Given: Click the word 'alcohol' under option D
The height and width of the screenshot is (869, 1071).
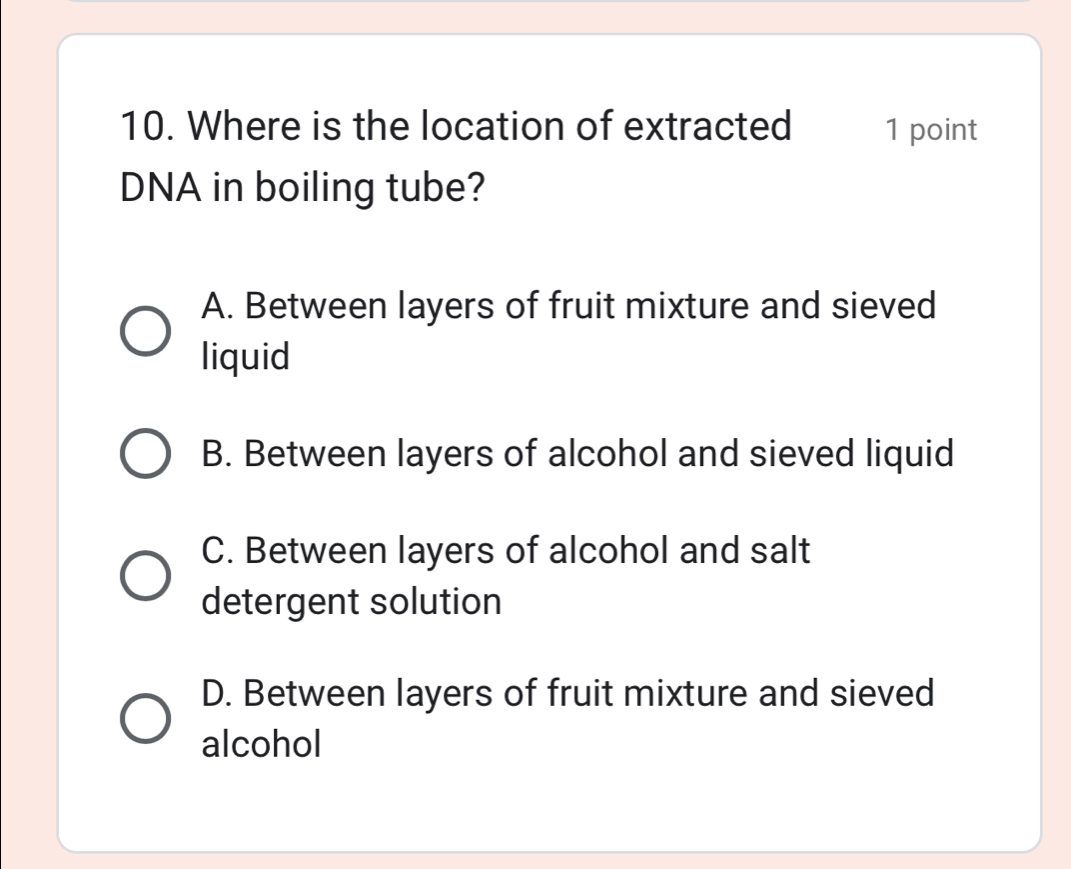Looking at the screenshot, I should tap(262, 743).
